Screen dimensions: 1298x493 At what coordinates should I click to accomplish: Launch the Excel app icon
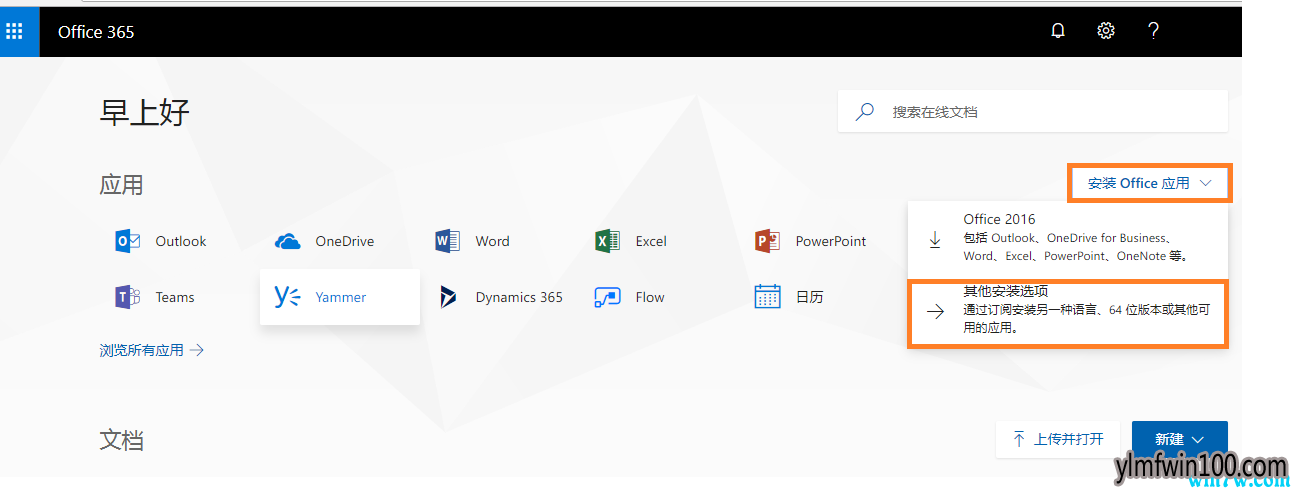pyautogui.click(x=607, y=241)
